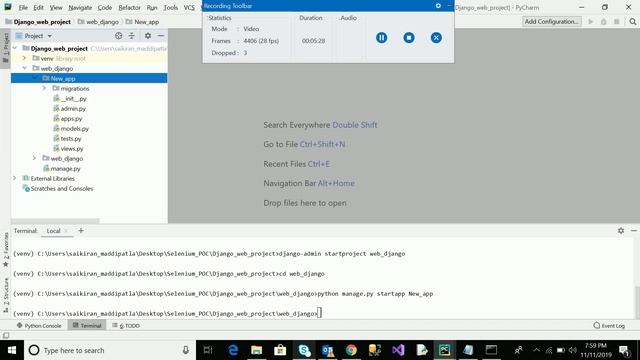Open Microsoft Edge from taskbar
Image resolution: width=640 pixels, height=360 pixels.
pyautogui.click(x=233, y=350)
